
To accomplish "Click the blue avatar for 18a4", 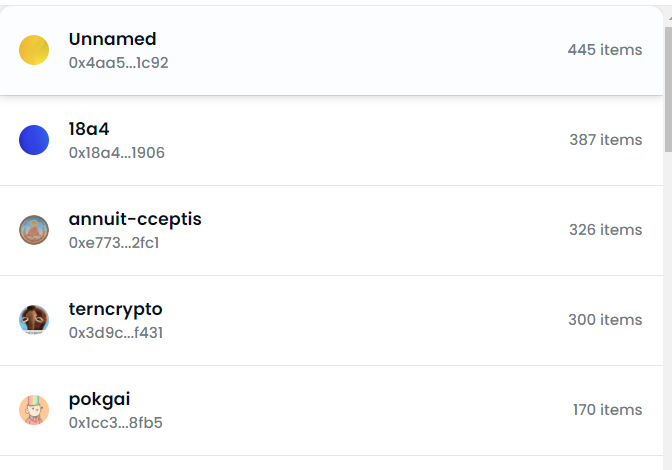I will click(34, 140).
